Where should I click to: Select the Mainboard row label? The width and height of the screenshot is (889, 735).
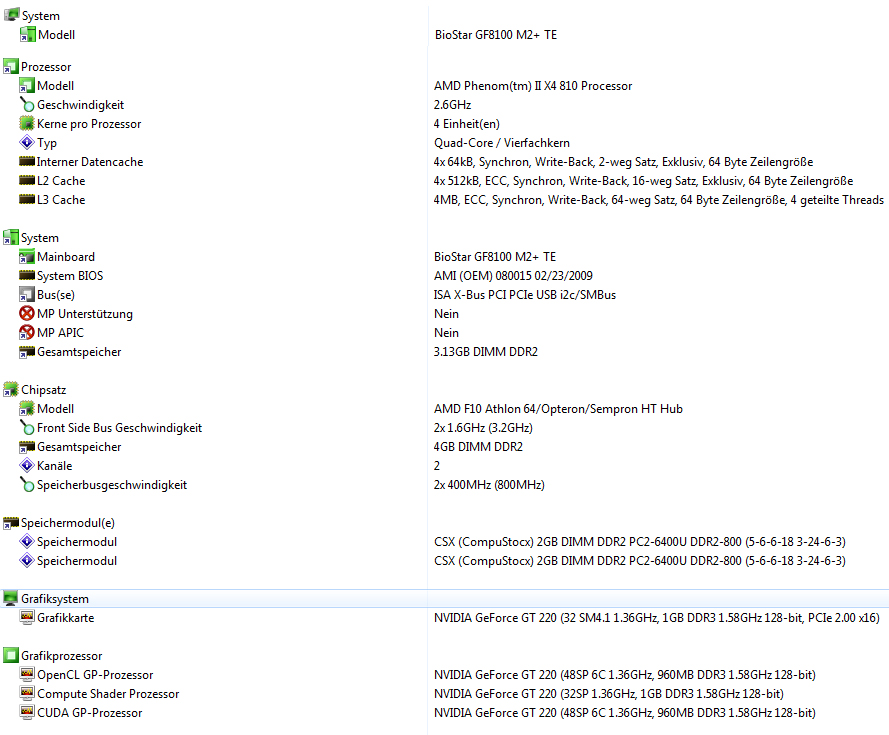66,257
